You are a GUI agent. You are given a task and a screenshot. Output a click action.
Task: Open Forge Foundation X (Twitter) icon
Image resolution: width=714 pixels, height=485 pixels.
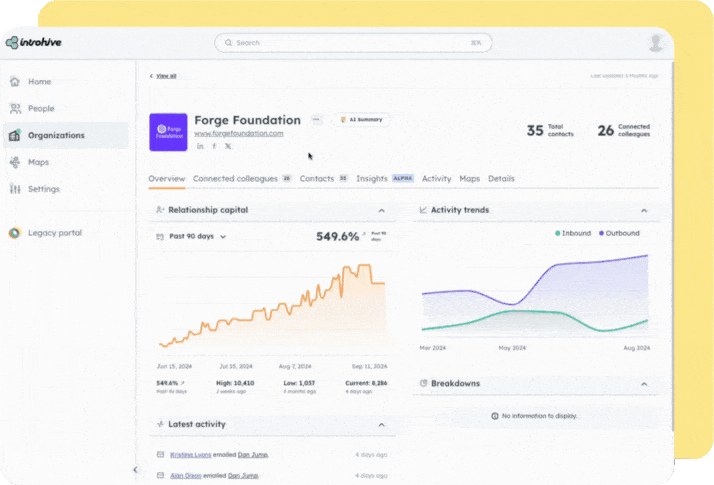pos(228,146)
